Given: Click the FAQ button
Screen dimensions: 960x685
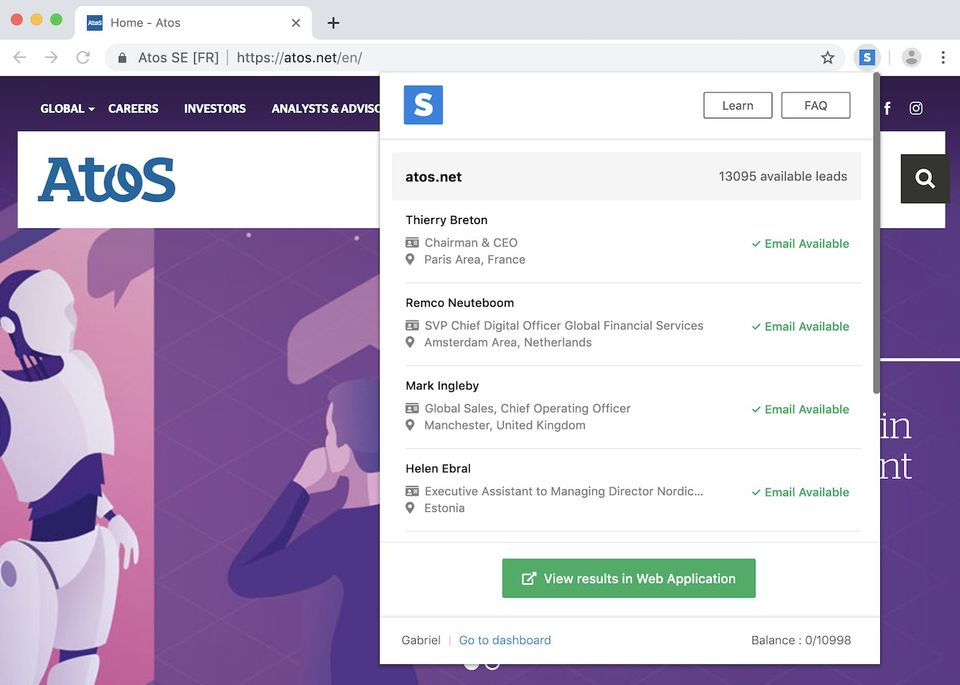Looking at the screenshot, I should (x=816, y=105).
